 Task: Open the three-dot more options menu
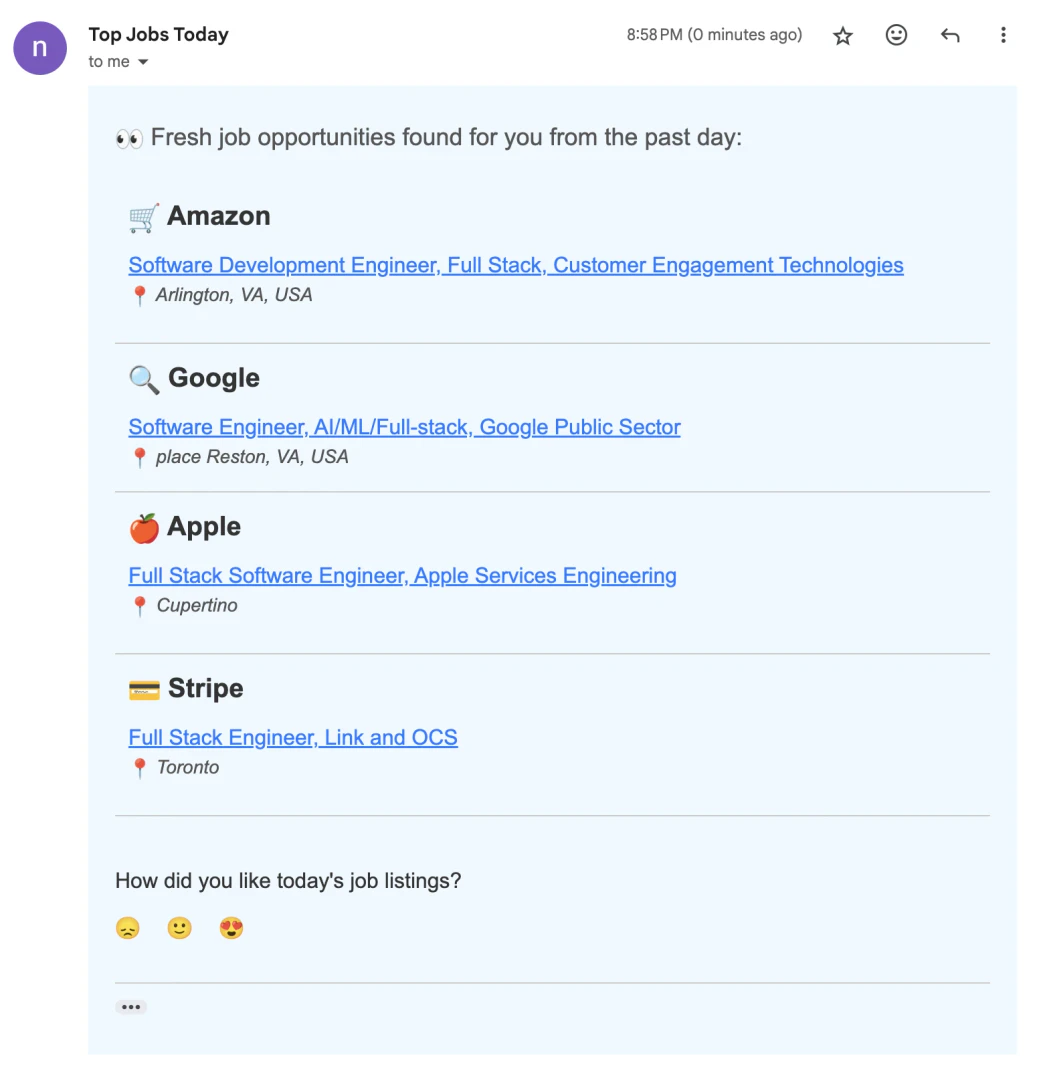[1003, 35]
